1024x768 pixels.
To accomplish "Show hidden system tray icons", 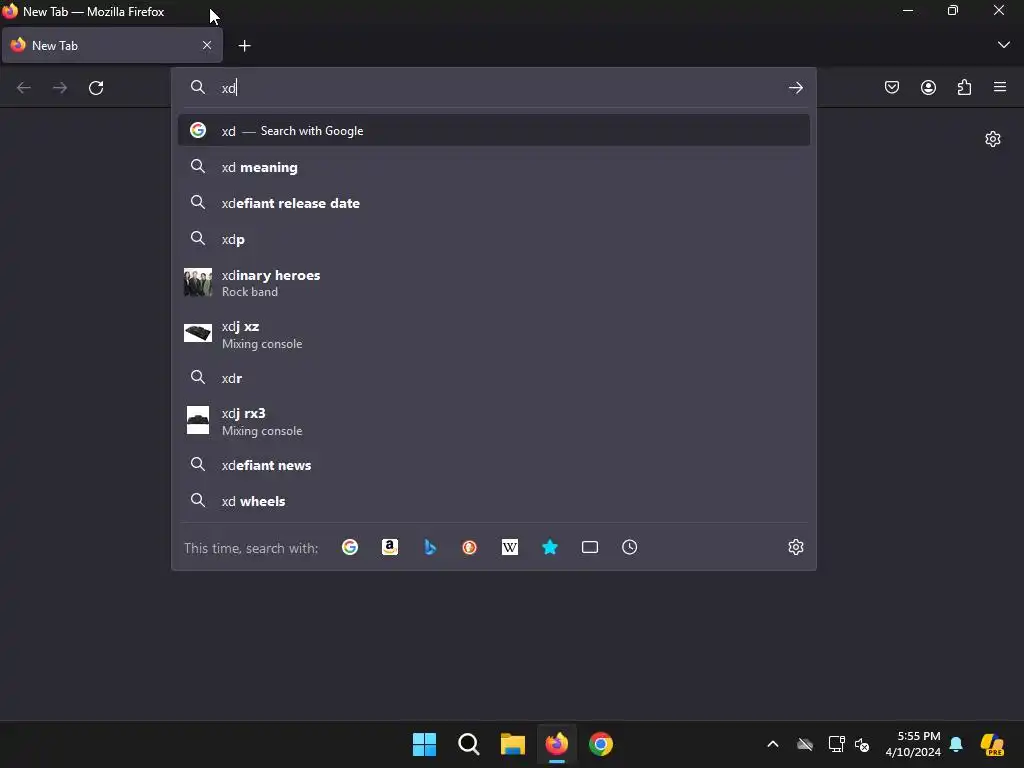I will (773, 744).
